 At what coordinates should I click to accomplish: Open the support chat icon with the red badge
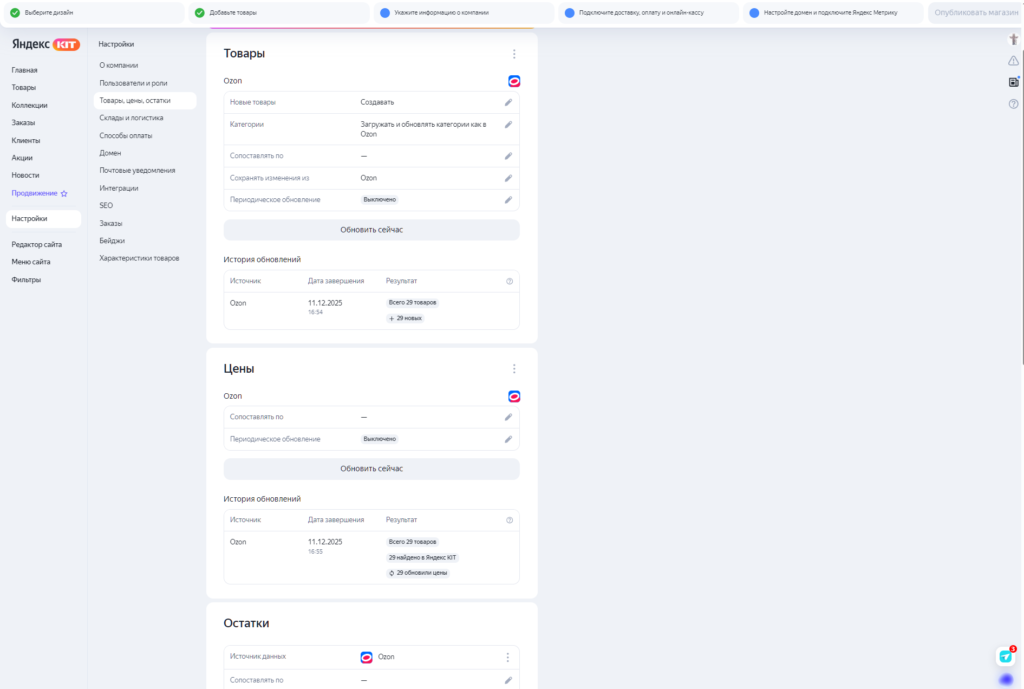coord(1006,656)
